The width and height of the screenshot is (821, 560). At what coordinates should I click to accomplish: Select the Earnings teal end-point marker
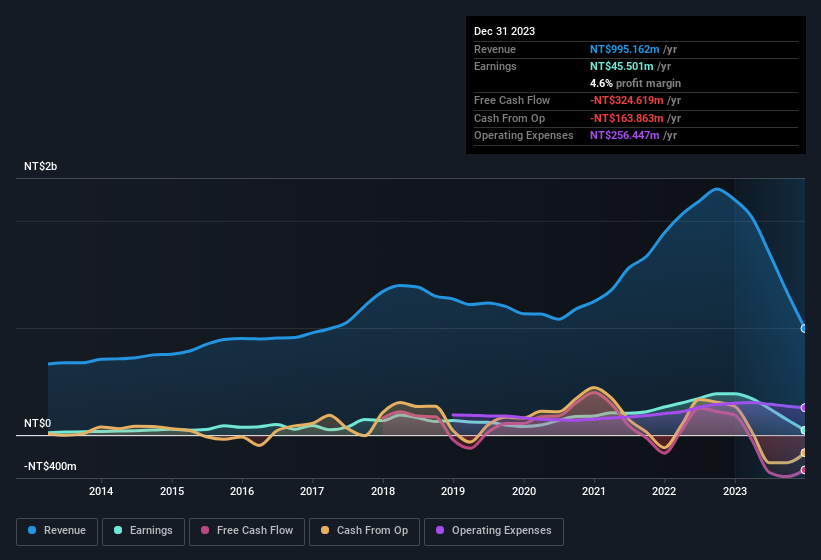pyautogui.click(x=804, y=430)
